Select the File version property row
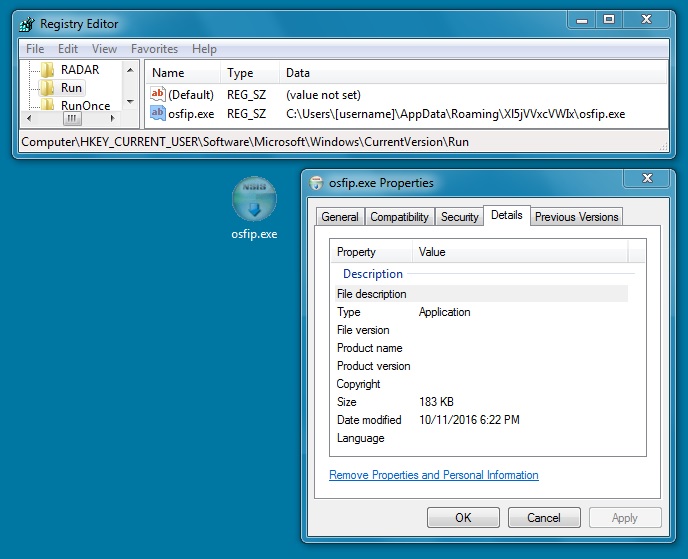This screenshot has height=559, width=688. click(481, 330)
